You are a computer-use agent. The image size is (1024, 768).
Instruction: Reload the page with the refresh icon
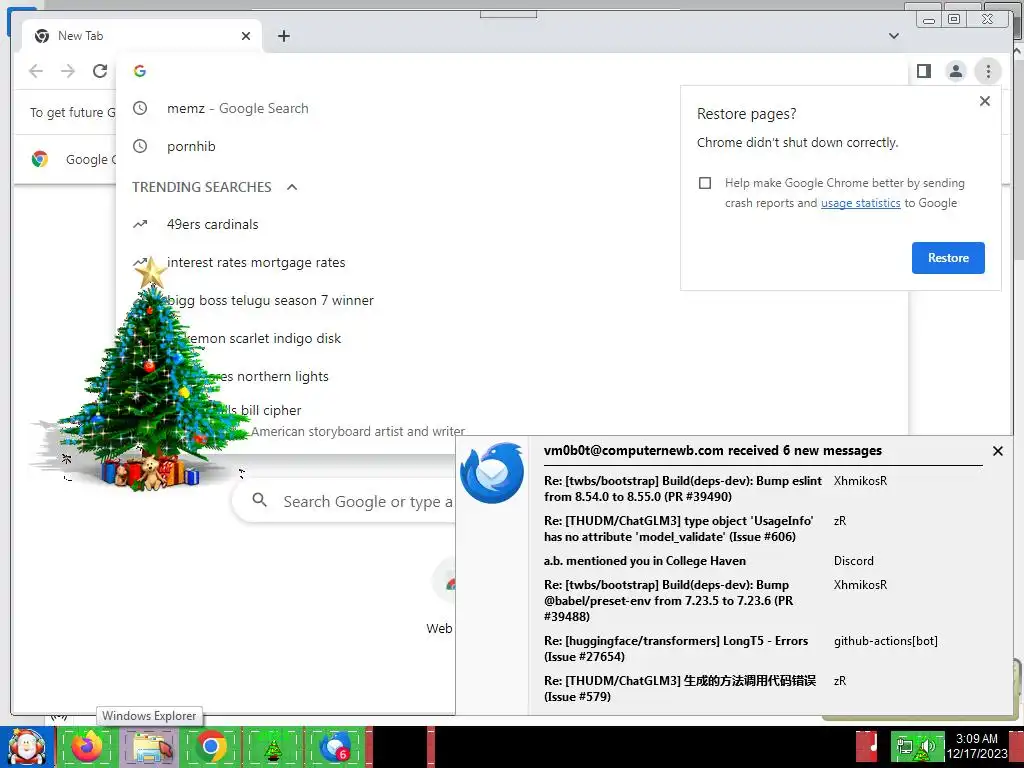pos(100,71)
